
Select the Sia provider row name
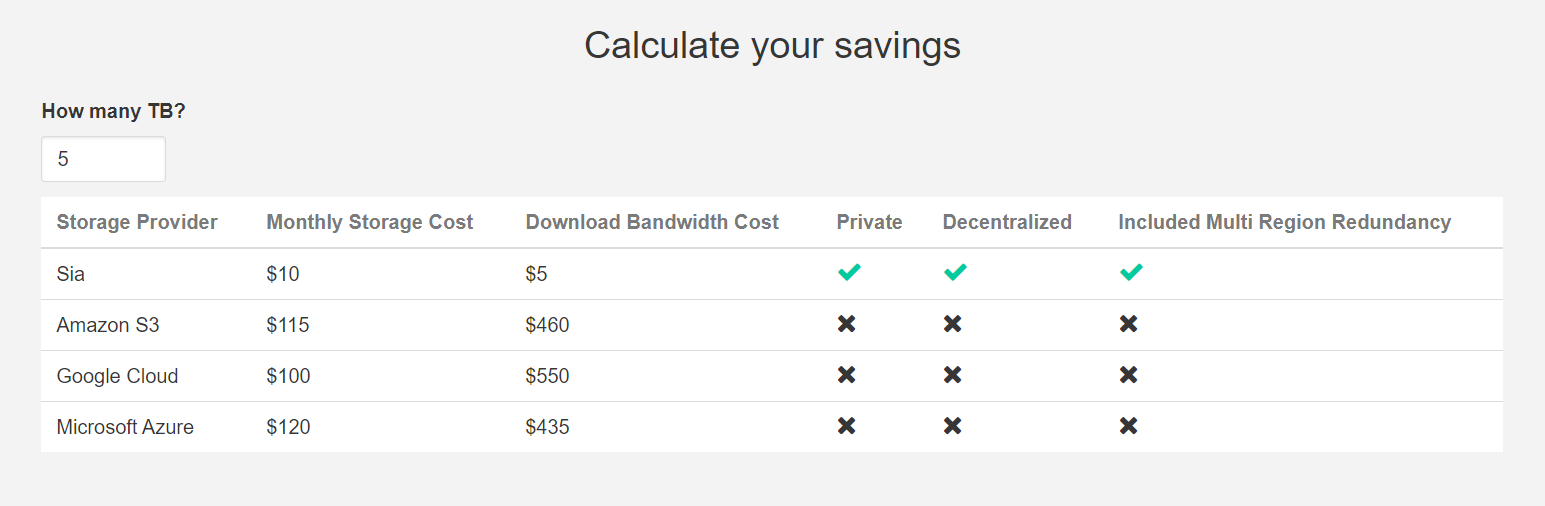coord(71,274)
